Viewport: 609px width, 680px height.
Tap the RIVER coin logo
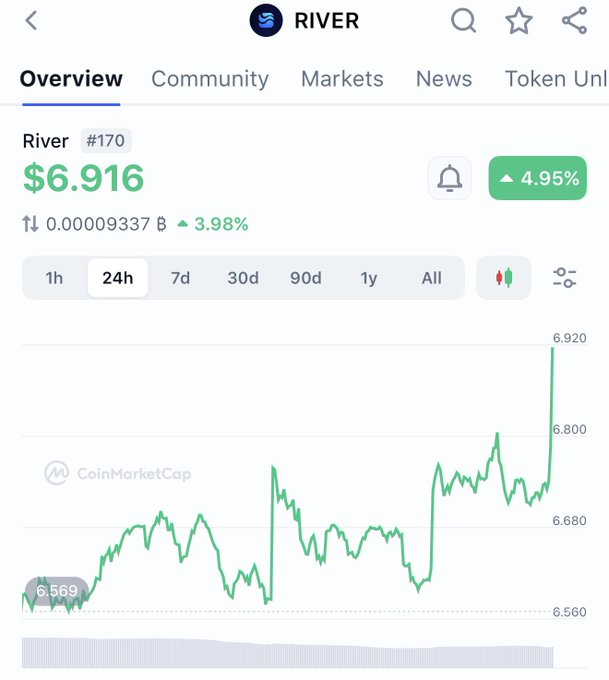click(266, 20)
